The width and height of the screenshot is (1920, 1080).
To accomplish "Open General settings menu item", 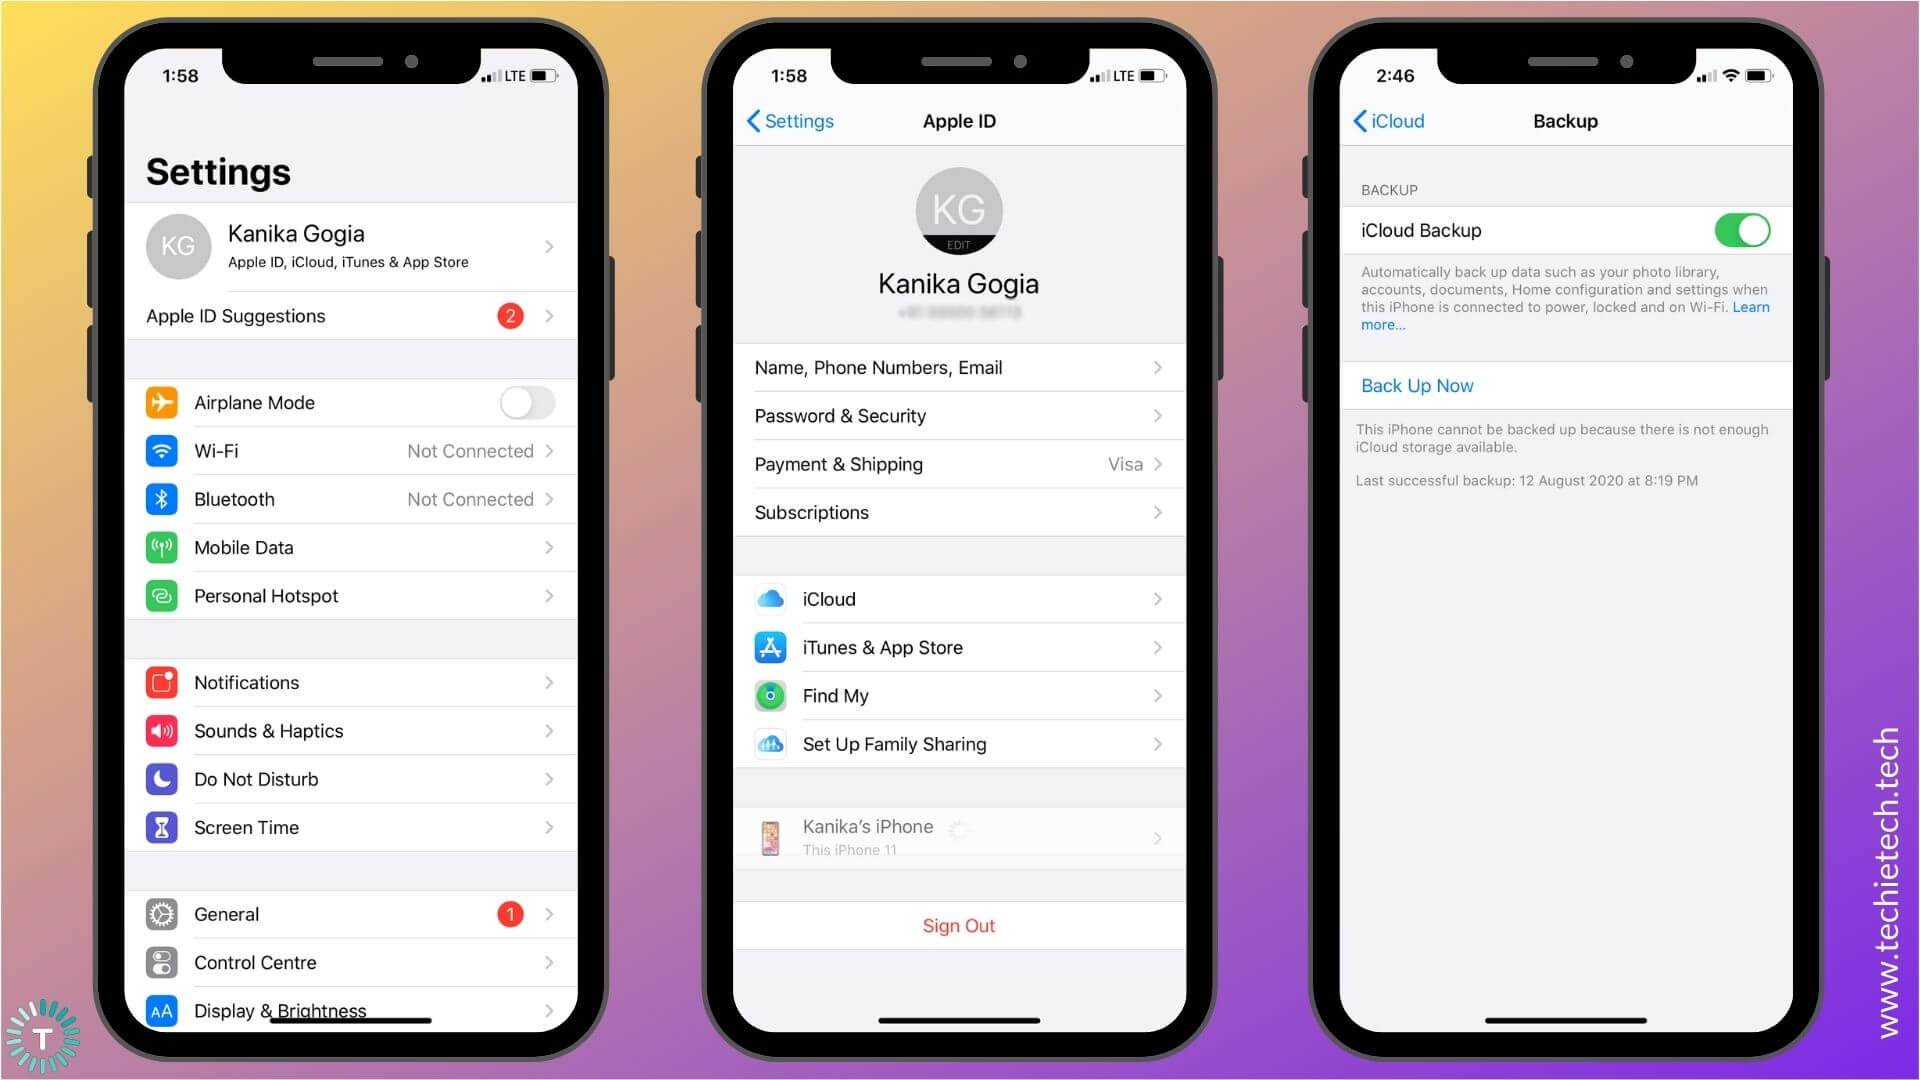I will (x=348, y=914).
